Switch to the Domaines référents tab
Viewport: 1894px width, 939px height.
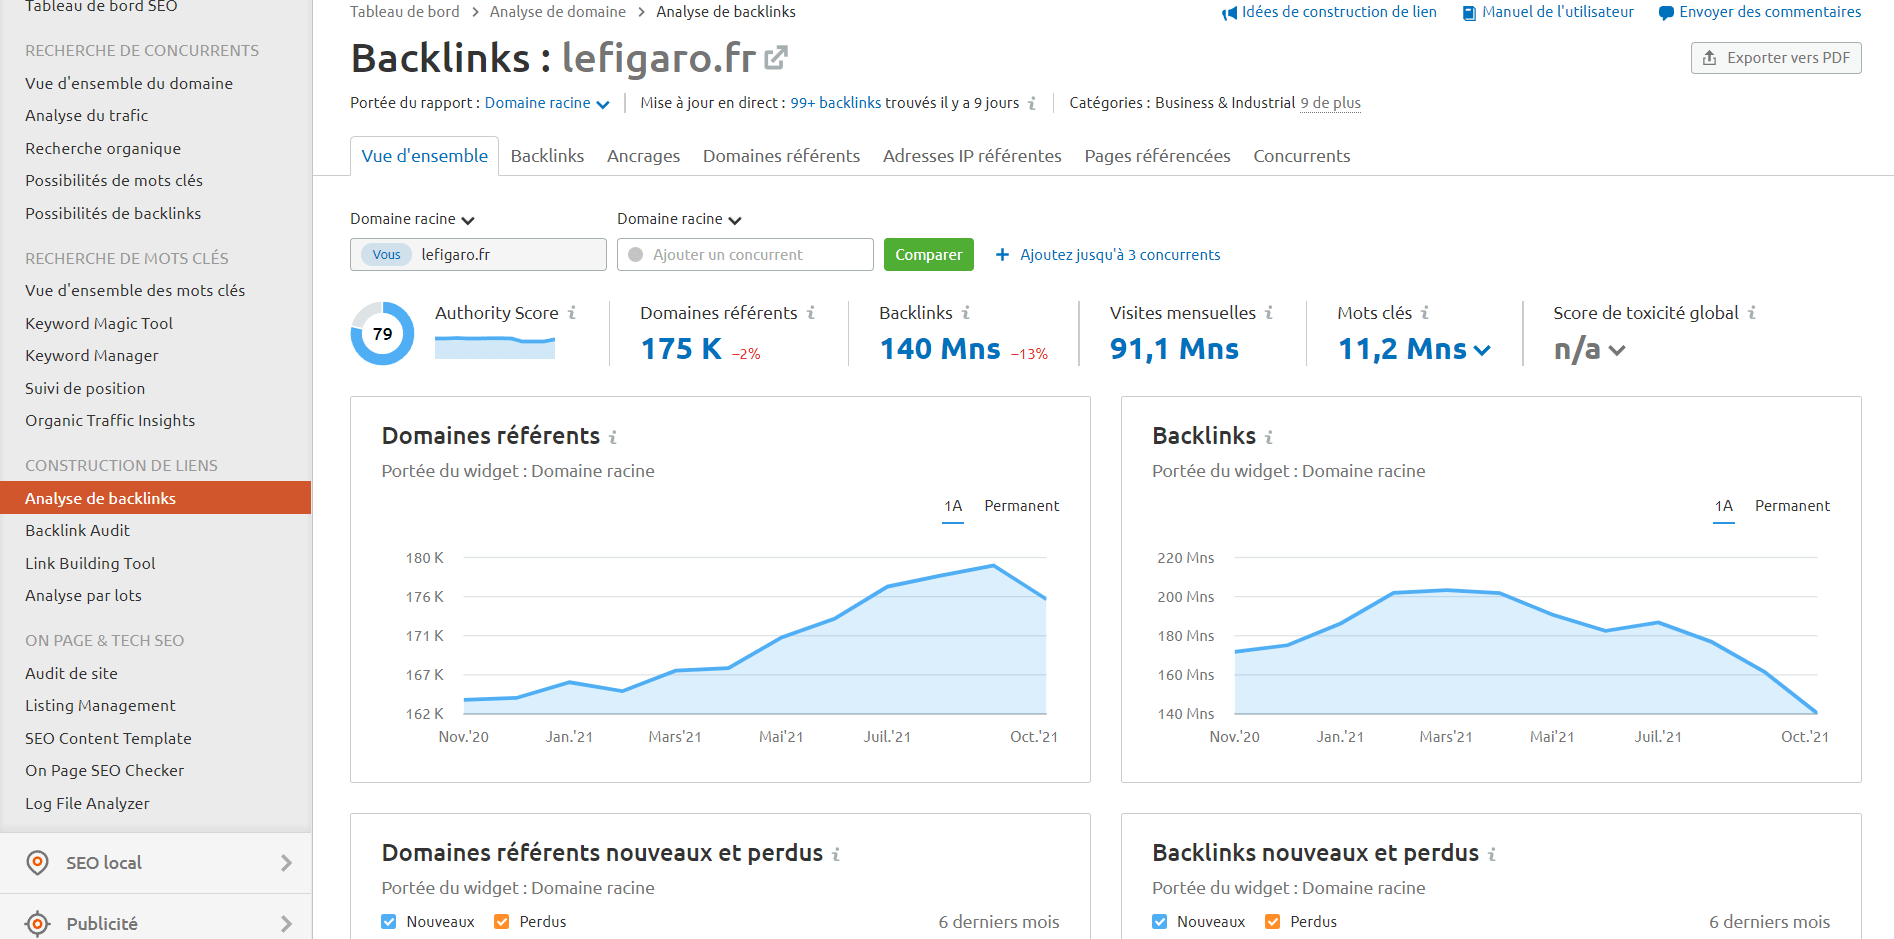tap(781, 156)
